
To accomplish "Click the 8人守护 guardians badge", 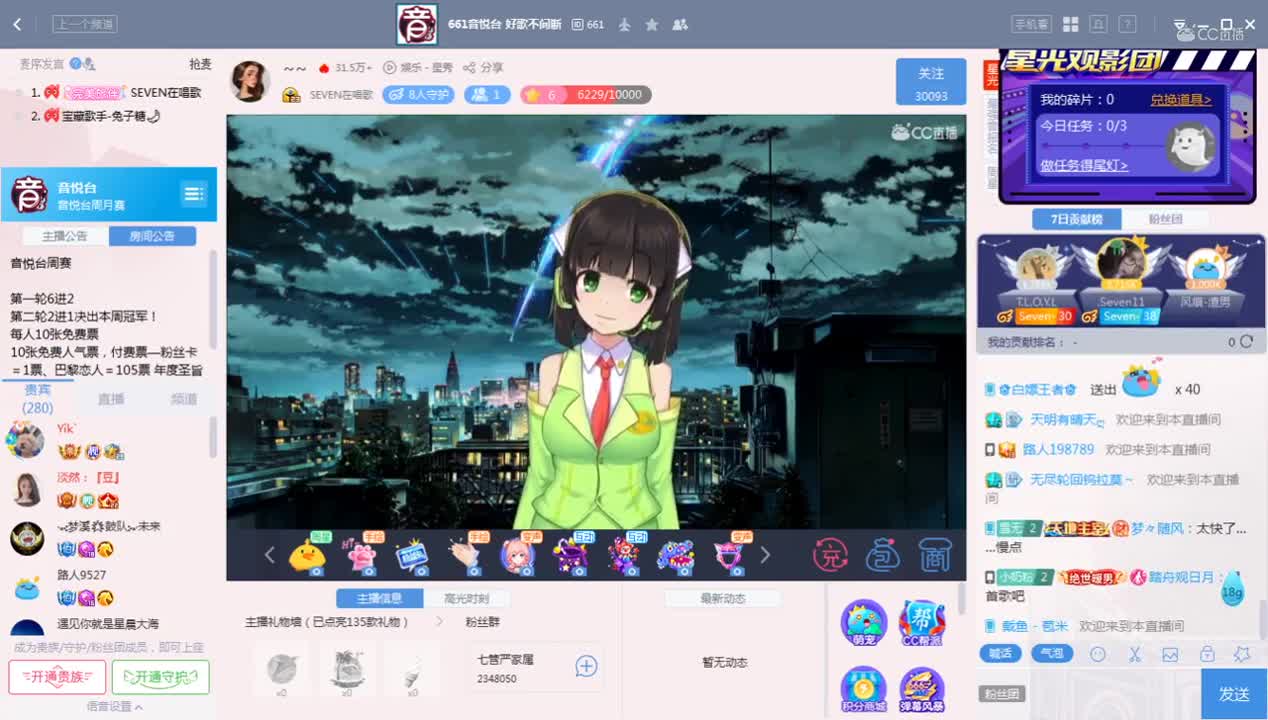I will pyautogui.click(x=418, y=95).
